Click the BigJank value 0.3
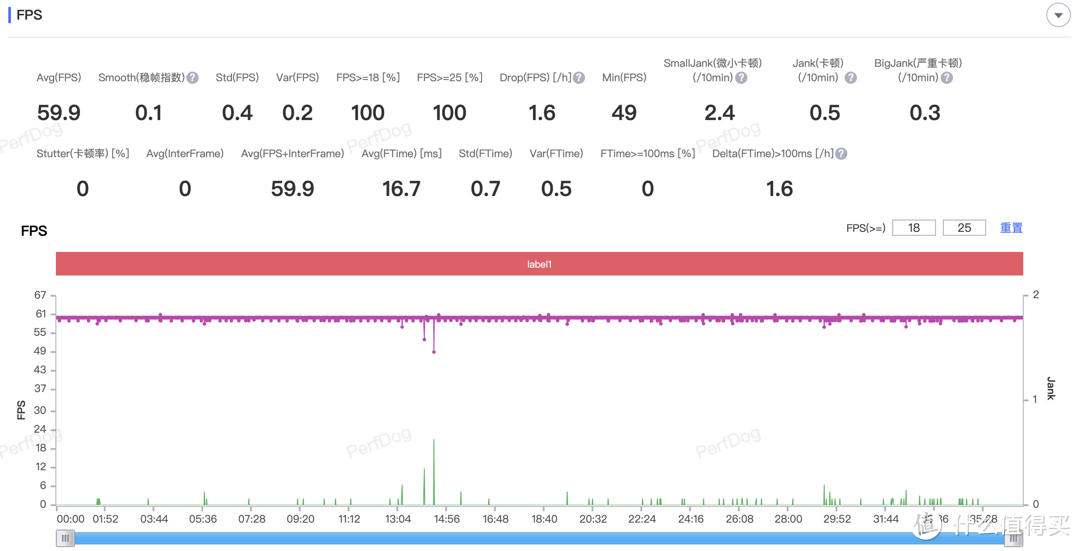 [x=925, y=113]
